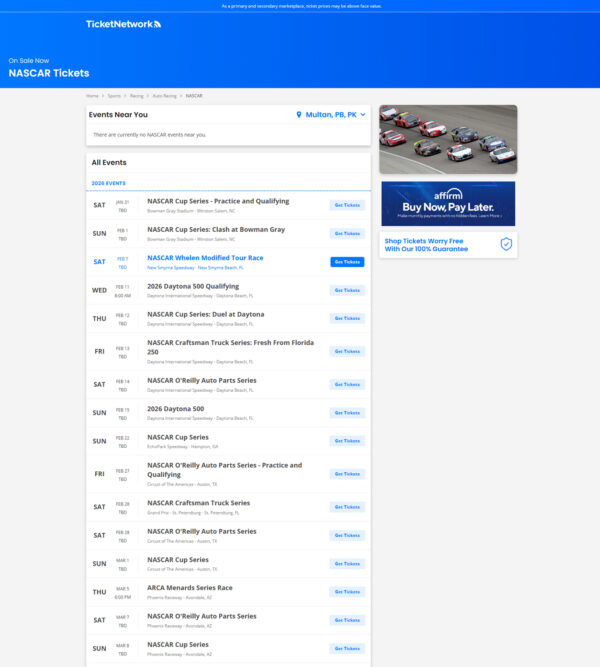Screen dimensions: 600x667
Task: Click the guarantee shield checkmark icon
Action: [506, 244]
